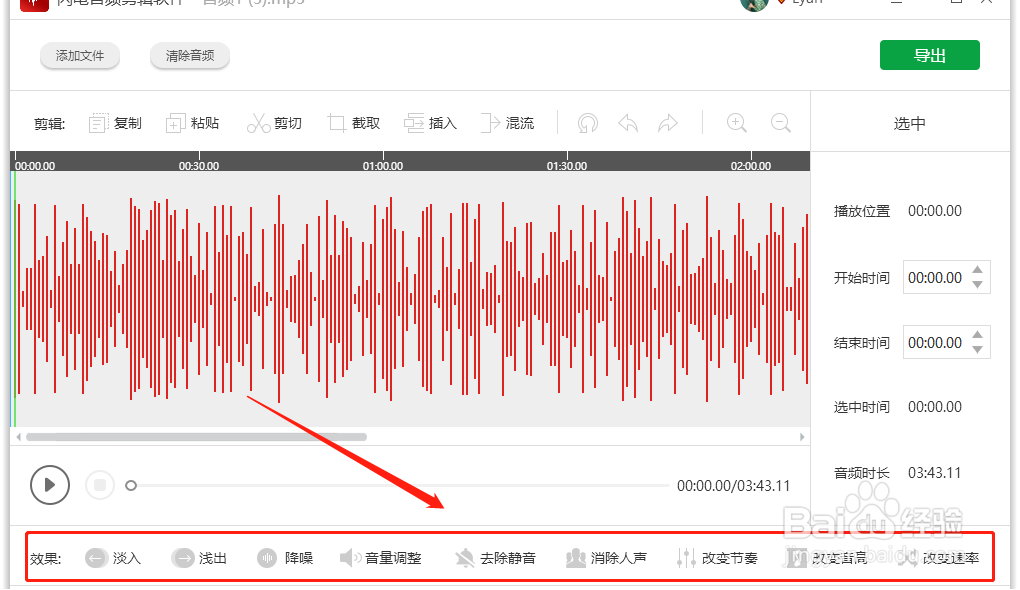Viewport: 1020px width, 590px height.
Task: Select the 混流 mix tool
Action: coord(507,123)
